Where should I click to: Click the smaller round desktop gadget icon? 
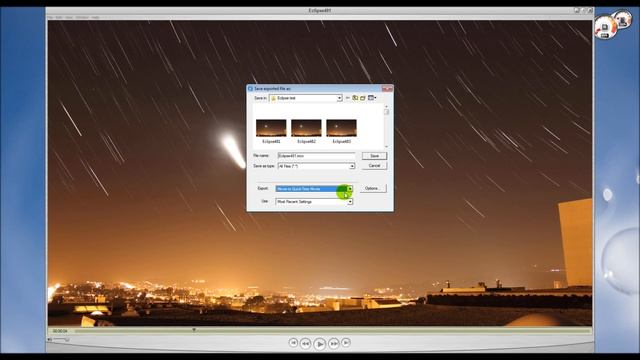[x=624, y=20]
